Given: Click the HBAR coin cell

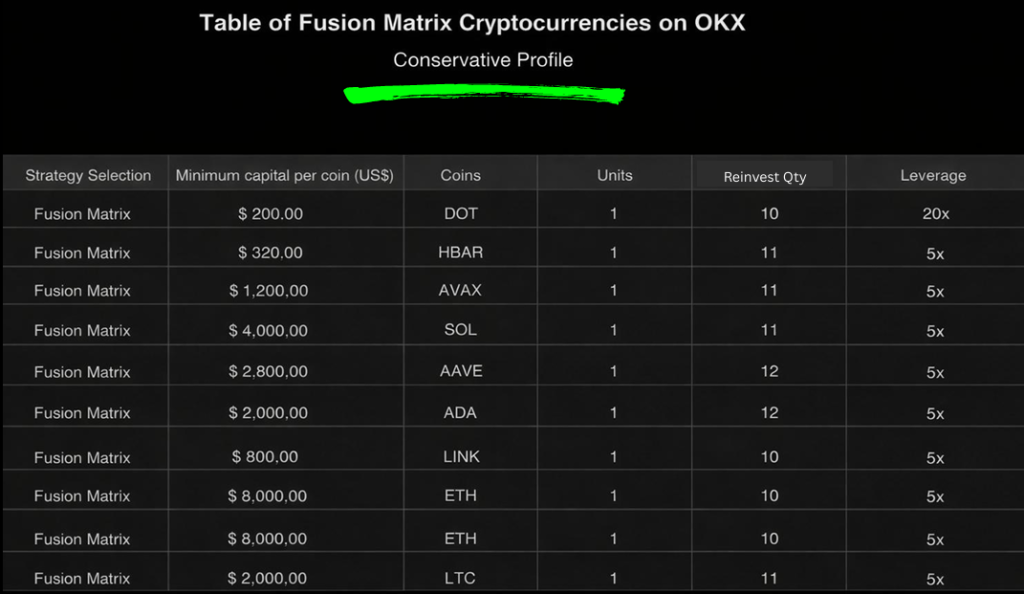Looking at the screenshot, I should coord(460,253).
